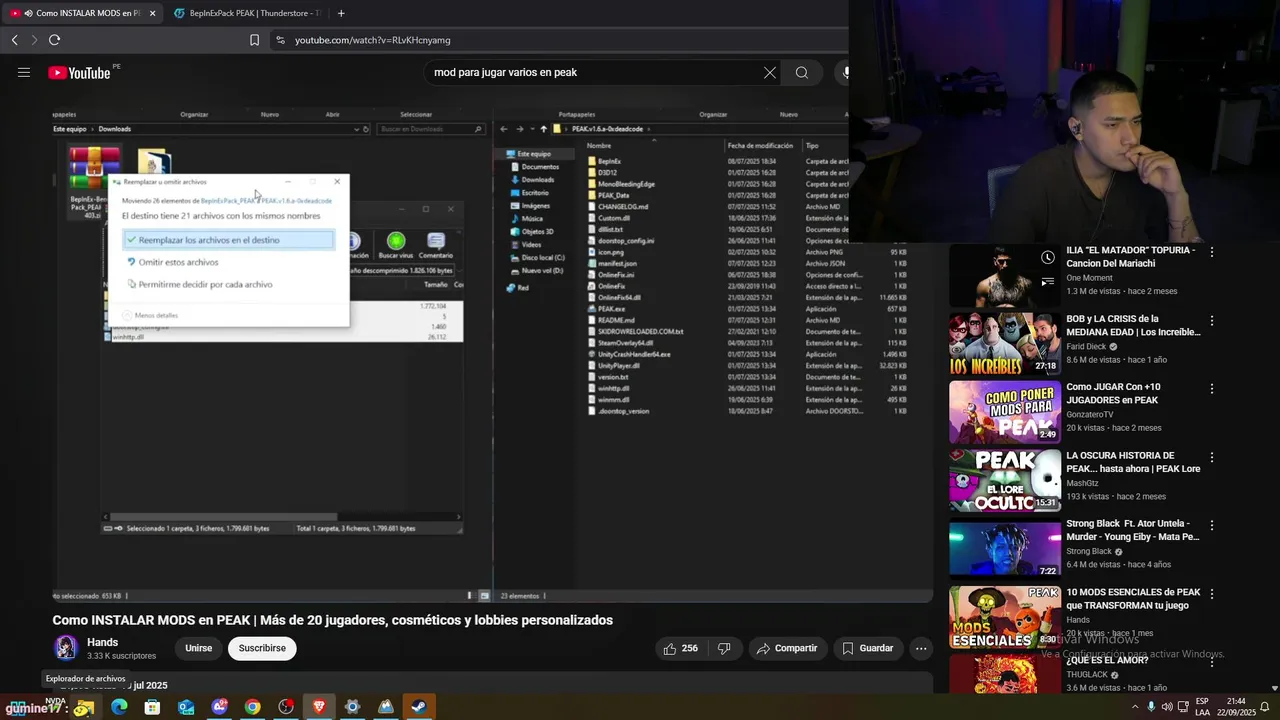The image size is (1280, 720).
Task: Open a new browser tab
Action: tap(341, 13)
